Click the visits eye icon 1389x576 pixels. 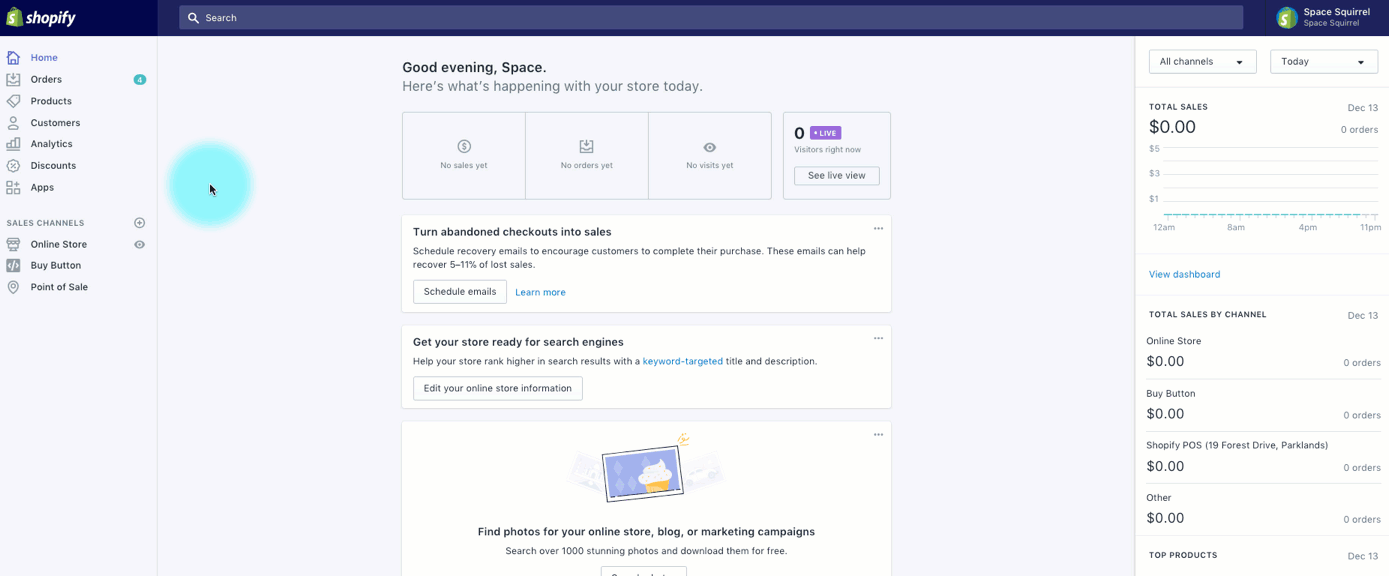710,147
